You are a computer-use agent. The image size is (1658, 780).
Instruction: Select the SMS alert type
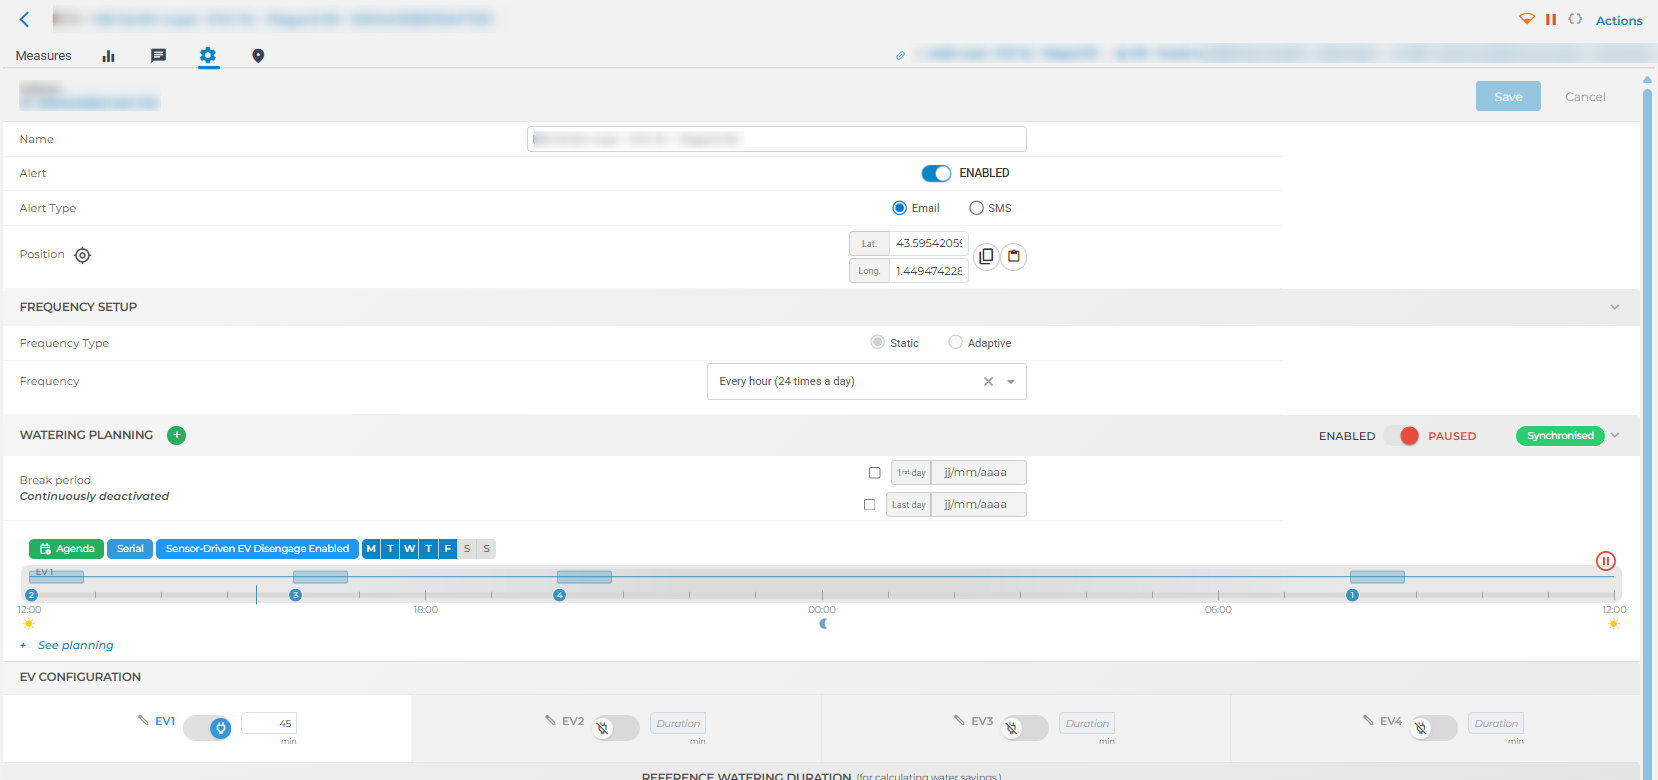point(976,208)
